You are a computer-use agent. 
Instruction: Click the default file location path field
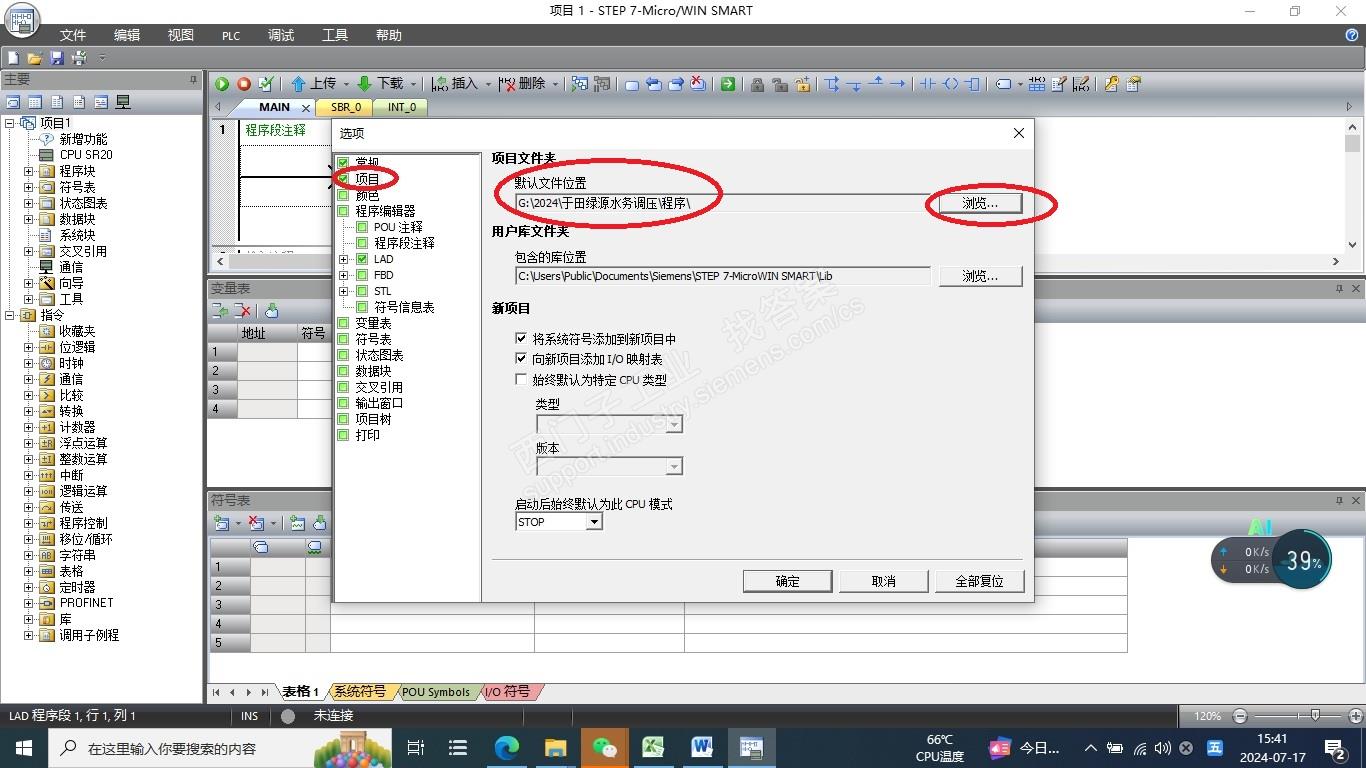tap(722, 203)
